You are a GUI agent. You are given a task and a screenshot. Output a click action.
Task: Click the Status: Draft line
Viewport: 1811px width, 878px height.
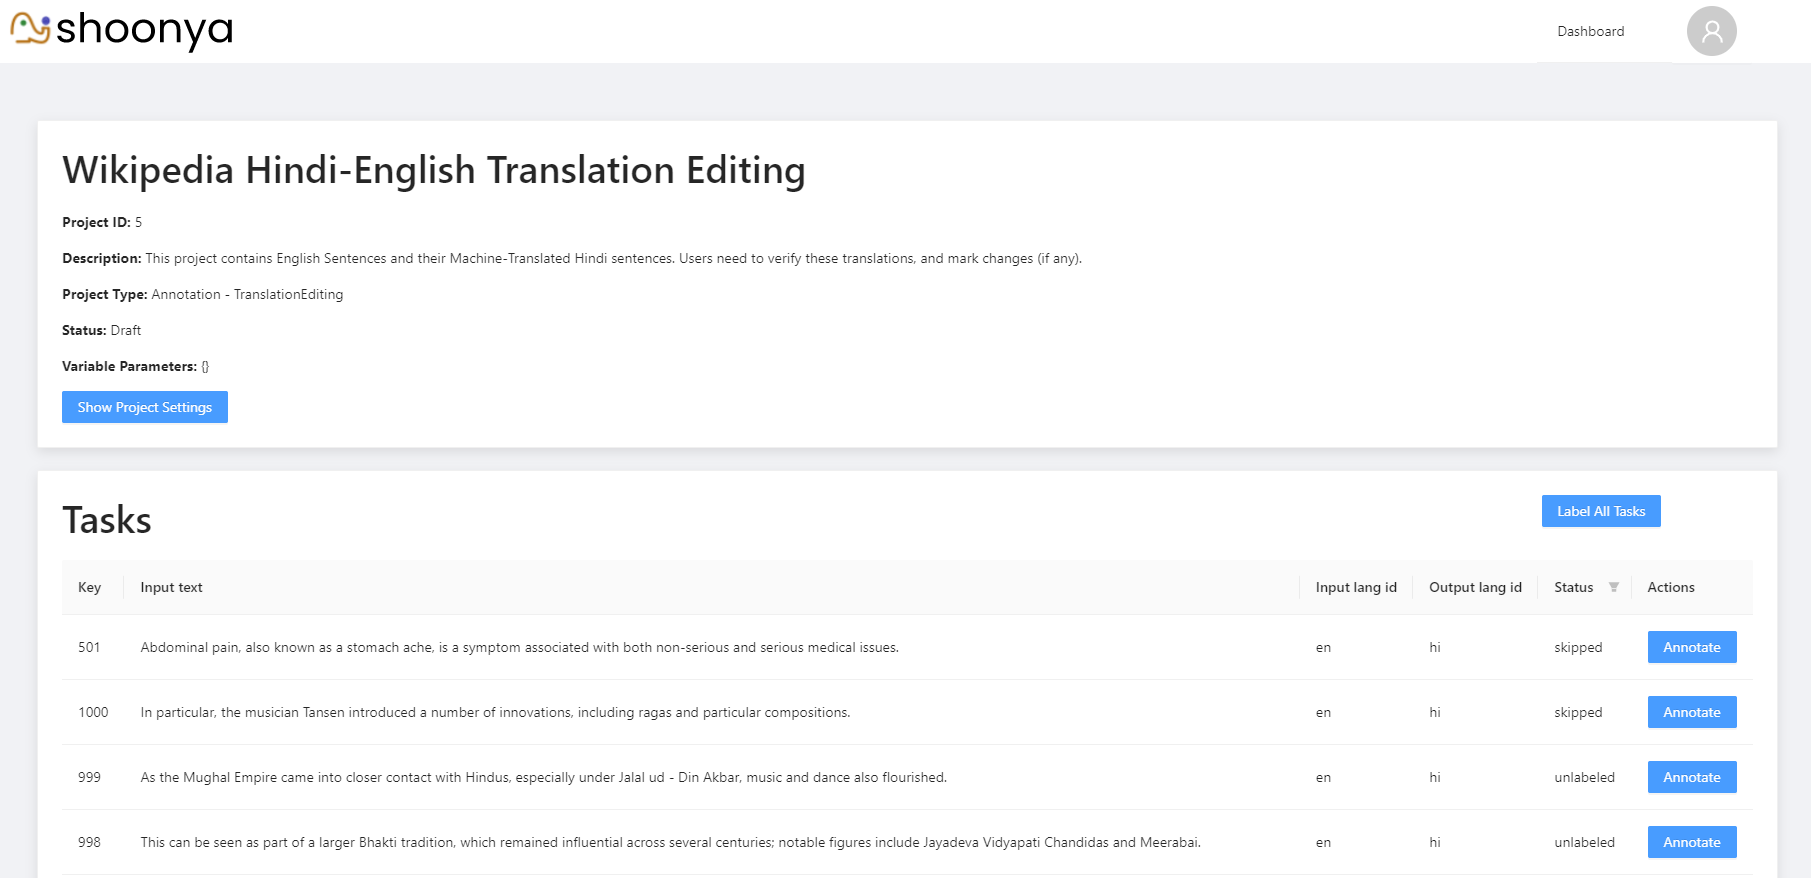point(101,330)
